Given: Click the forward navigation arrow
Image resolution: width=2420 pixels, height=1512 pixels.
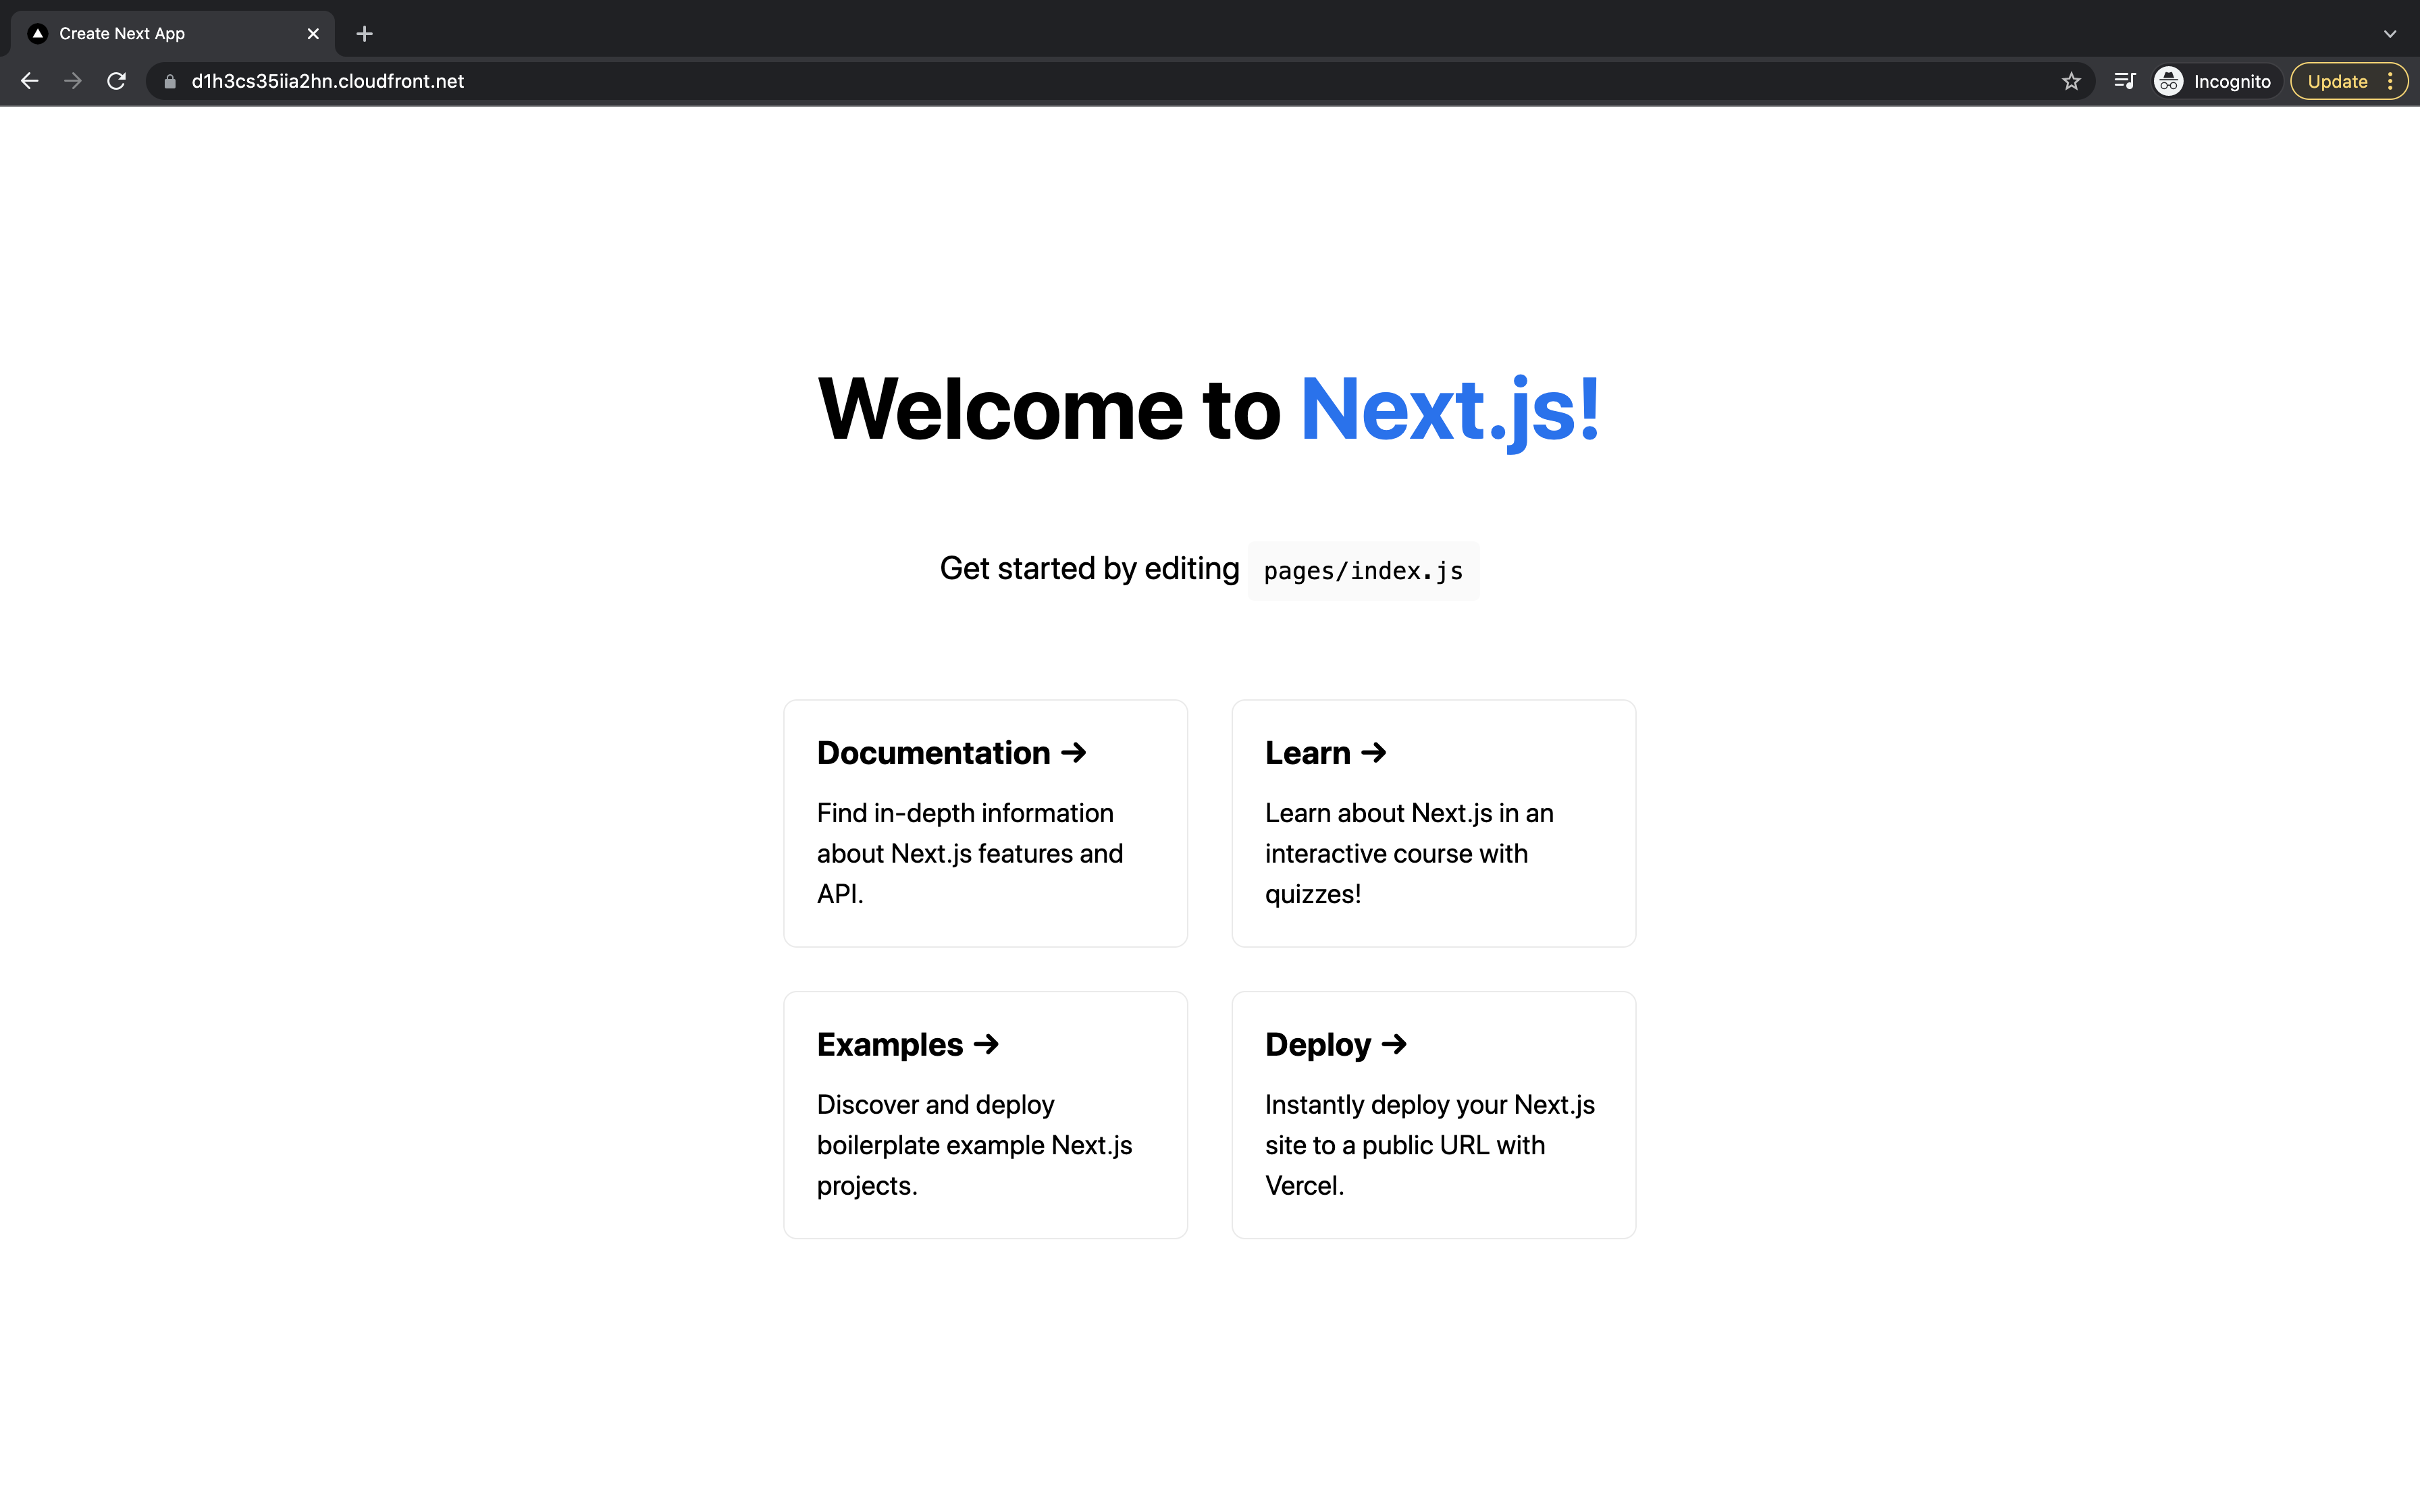Looking at the screenshot, I should (x=73, y=81).
